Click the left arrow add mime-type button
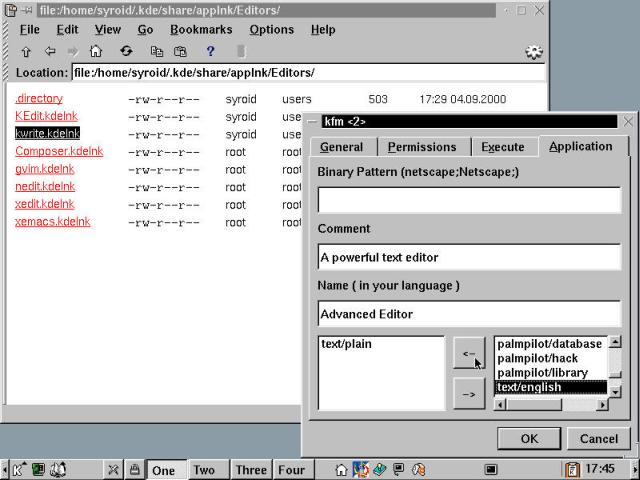This screenshot has width=640, height=480. click(x=468, y=352)
